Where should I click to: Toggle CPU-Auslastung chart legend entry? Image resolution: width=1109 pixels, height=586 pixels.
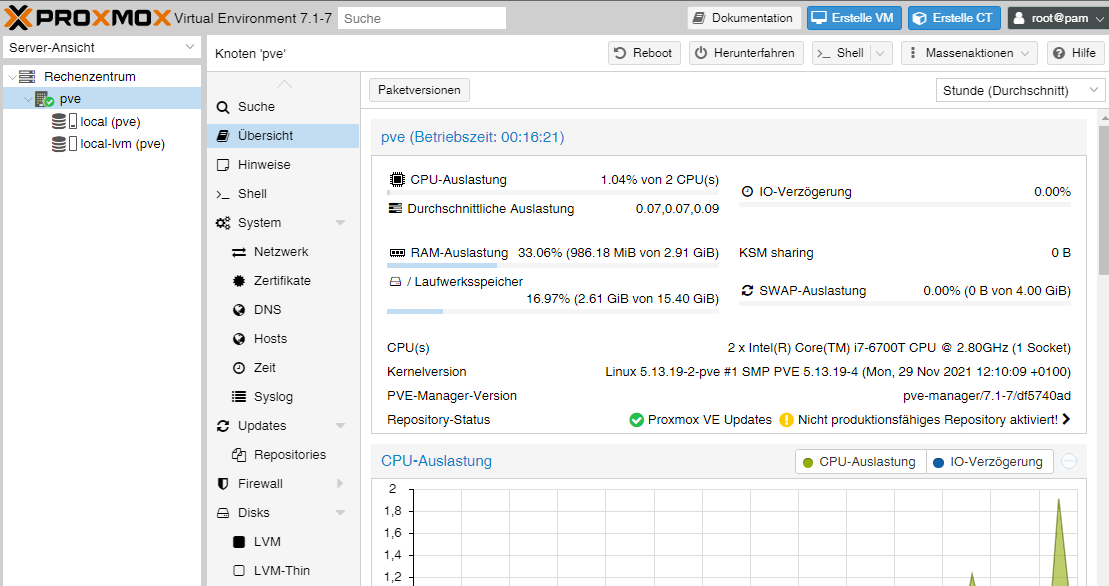(x=860, y=462)
